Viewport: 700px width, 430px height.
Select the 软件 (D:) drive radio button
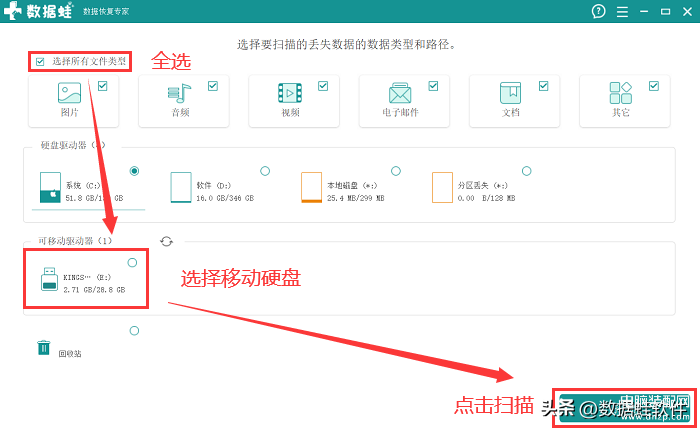(x=265, y=171)
